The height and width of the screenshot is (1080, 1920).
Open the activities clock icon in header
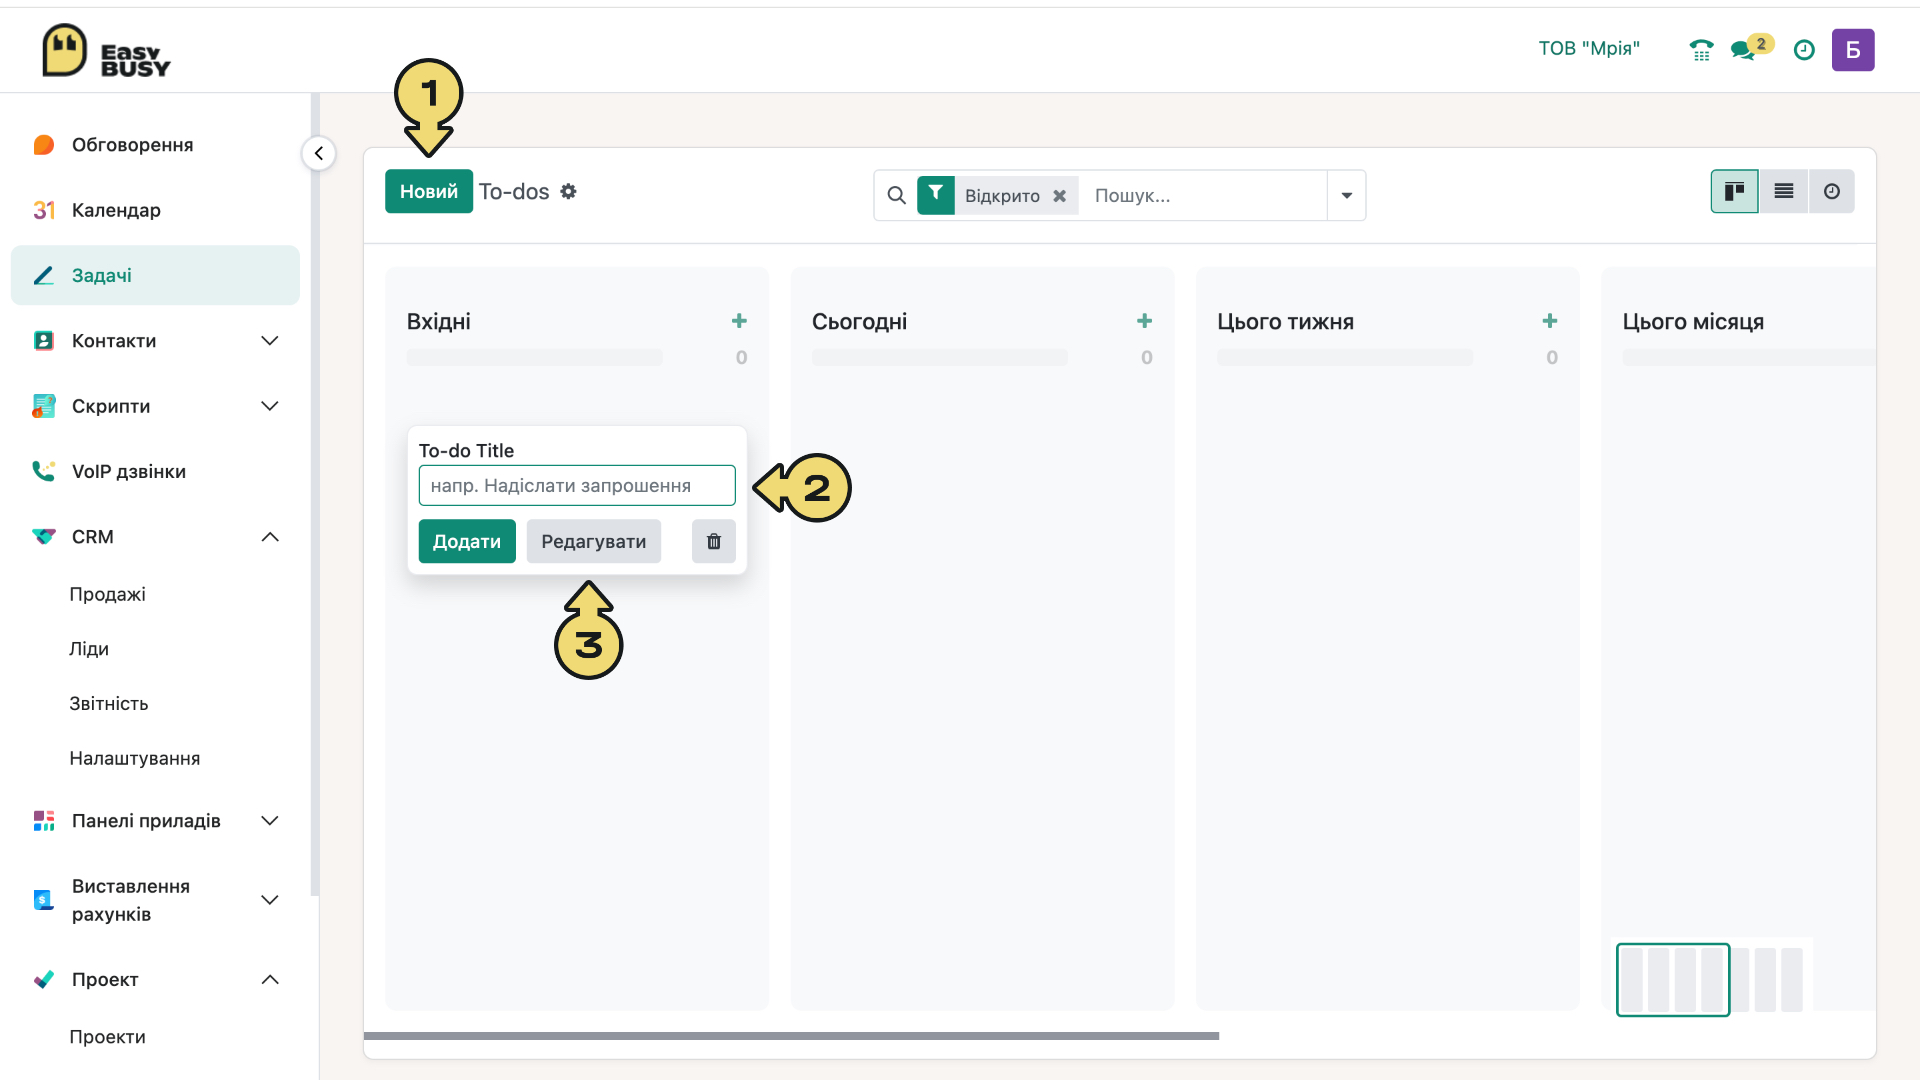[x=1804, y=50]
